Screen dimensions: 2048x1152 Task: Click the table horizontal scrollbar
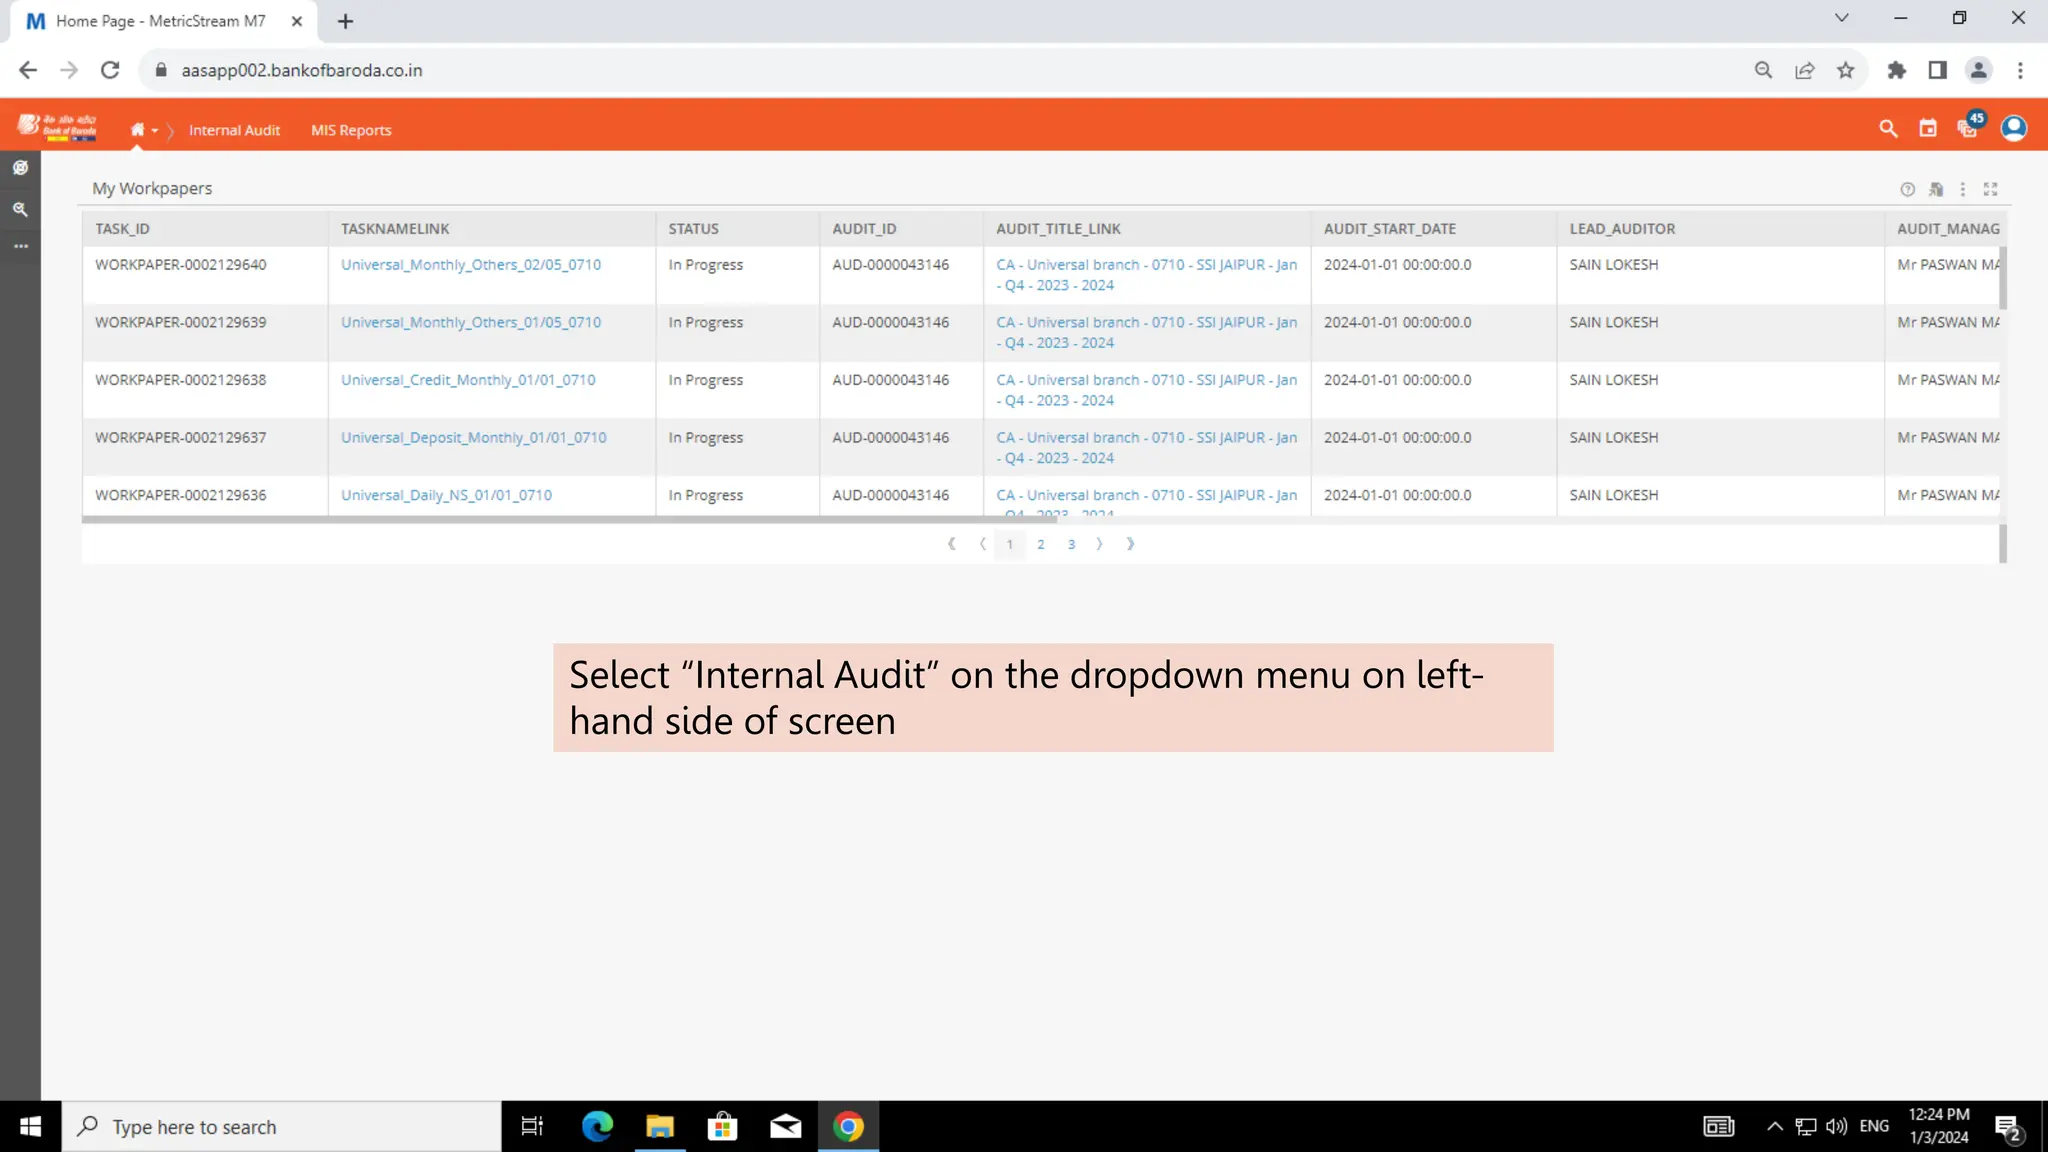click(569, 520)
